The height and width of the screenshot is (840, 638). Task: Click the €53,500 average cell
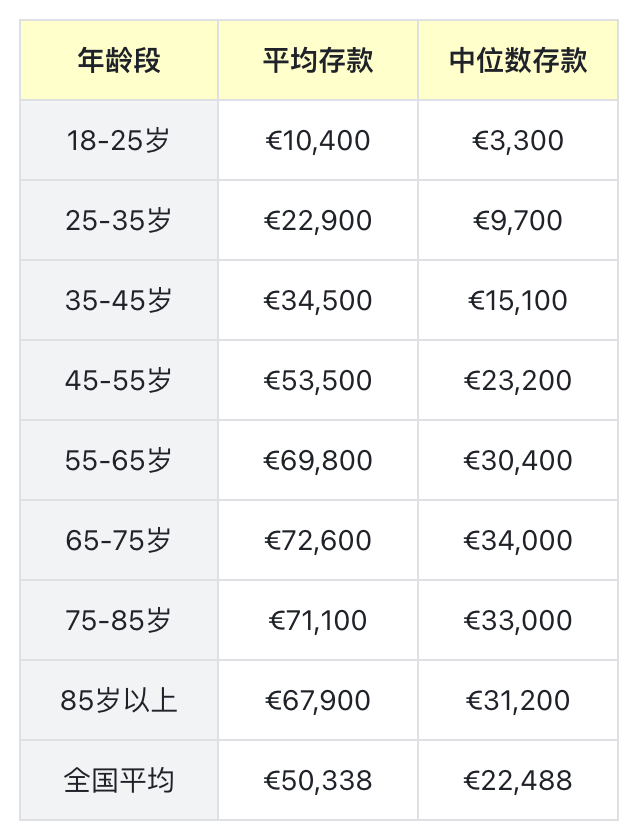click(318, 381)
